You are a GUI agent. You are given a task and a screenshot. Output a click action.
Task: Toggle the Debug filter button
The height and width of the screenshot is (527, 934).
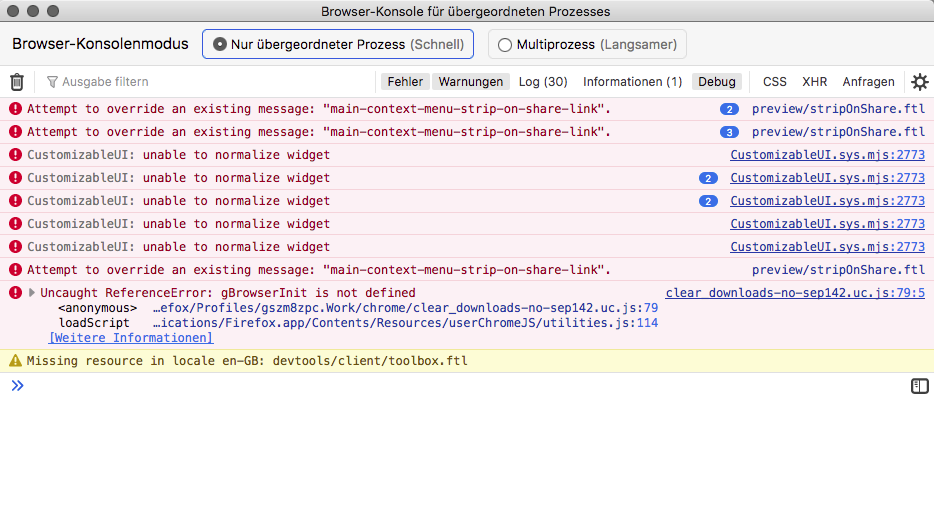716,82
